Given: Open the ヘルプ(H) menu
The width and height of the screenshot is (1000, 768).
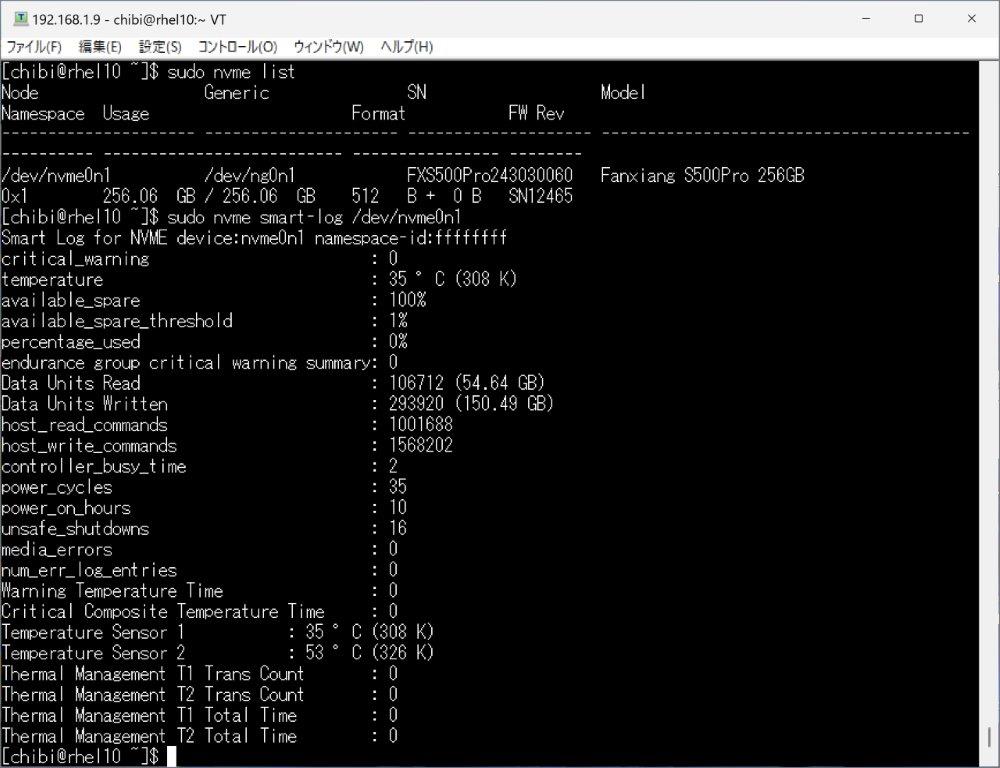Looking at the screenshot, I should [x=406, y=47].
